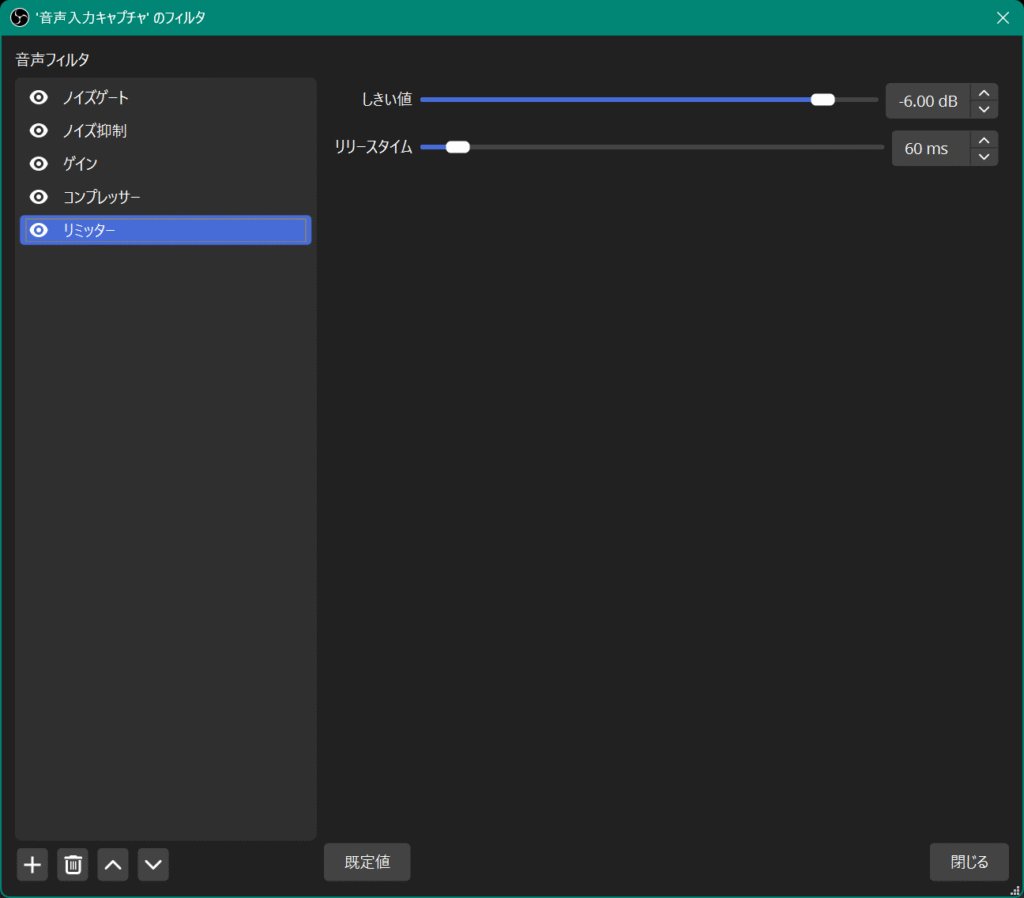Reset settings with 既定値 button
Screen dimensions: 1024x898
pyautogui.click(x=367, y=862)
